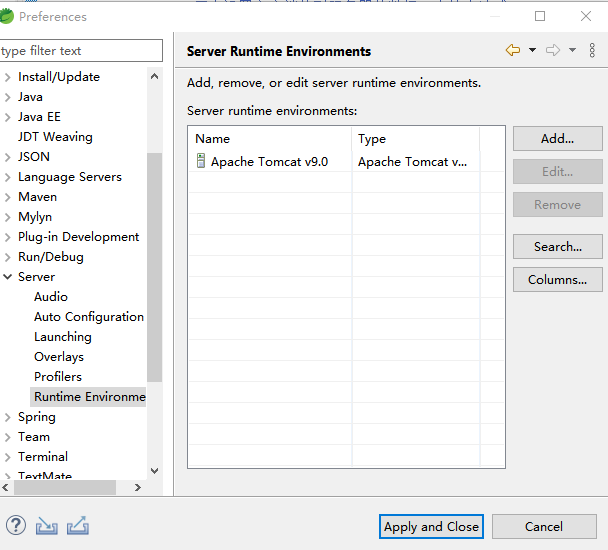Open the Overlays preference page

(x=59, y=357)
